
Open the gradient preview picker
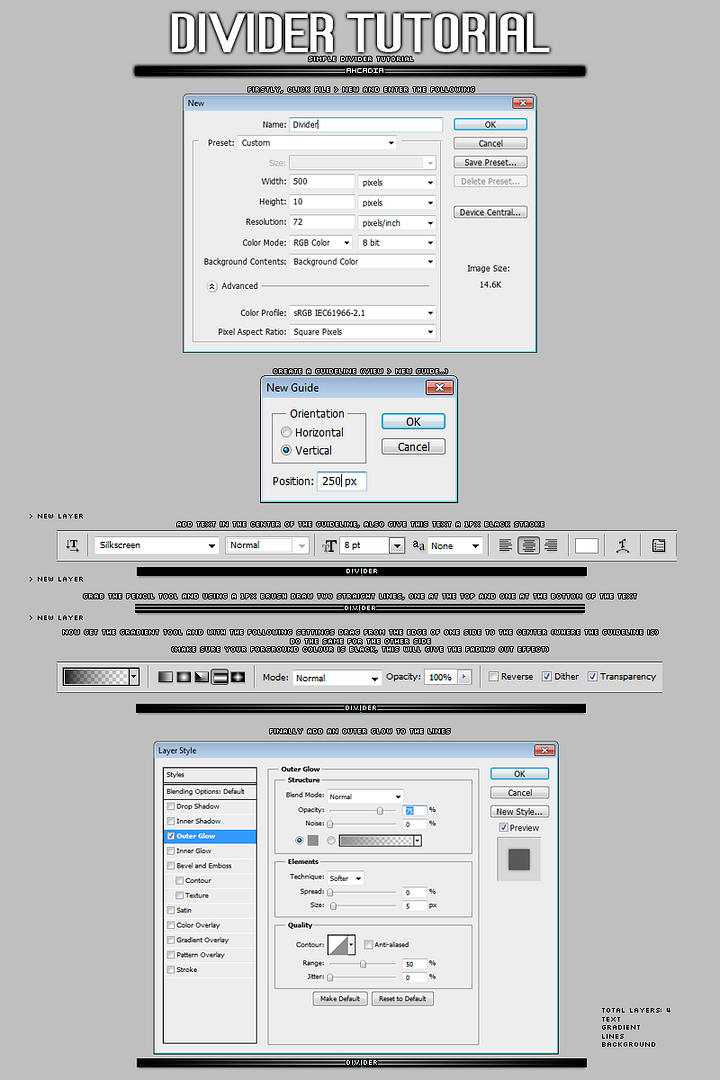(x=101, y=677)
